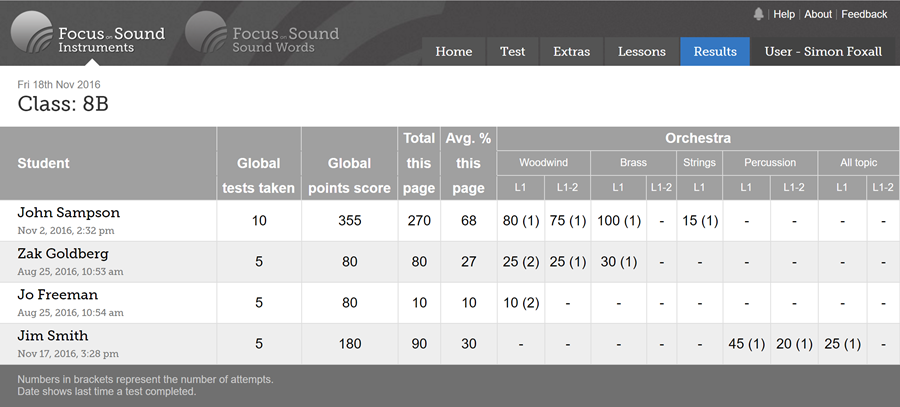This screenshot has width=900, height=407.
Task: Click John Sampson's 75 (1) score
Action: [568, 221]
